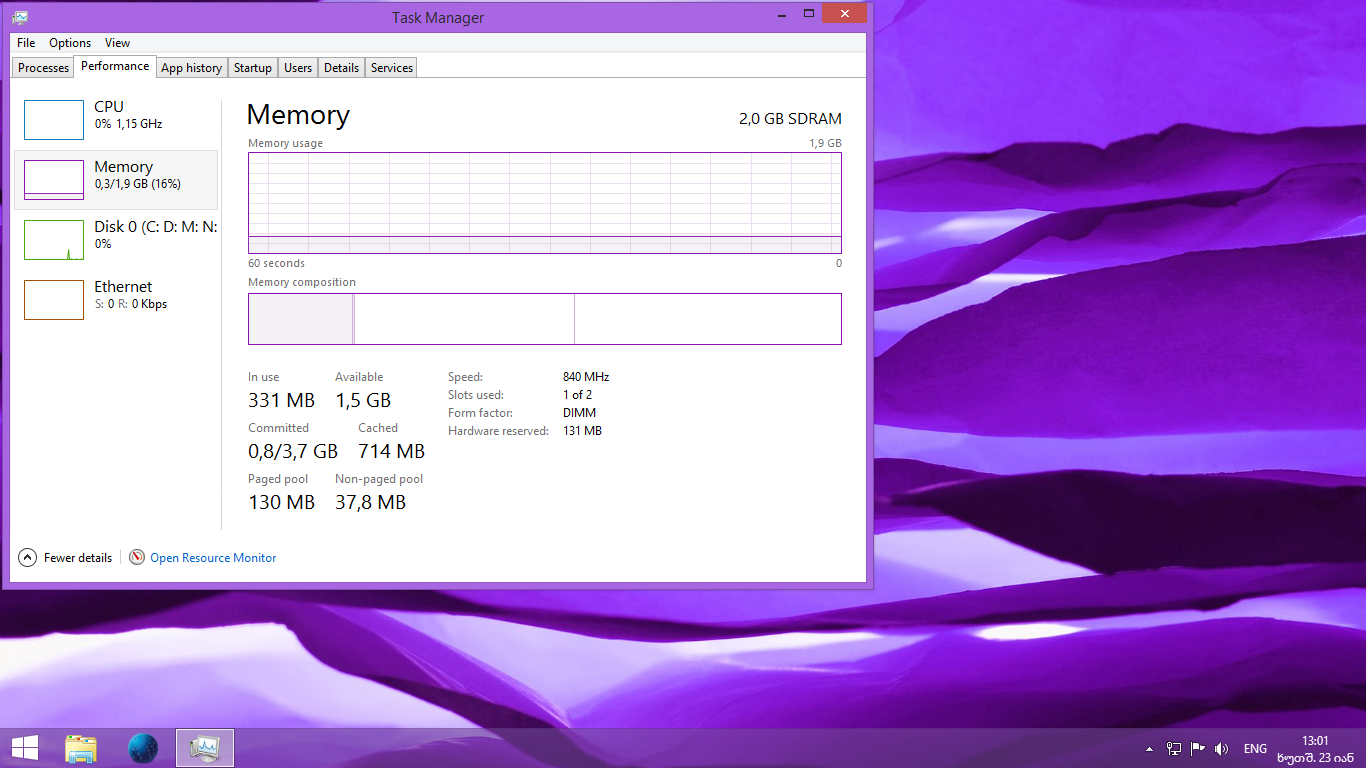Screen dimensions: 1366x768
Task: Click the network status tray icon
Action: (x=1172, y=747)
